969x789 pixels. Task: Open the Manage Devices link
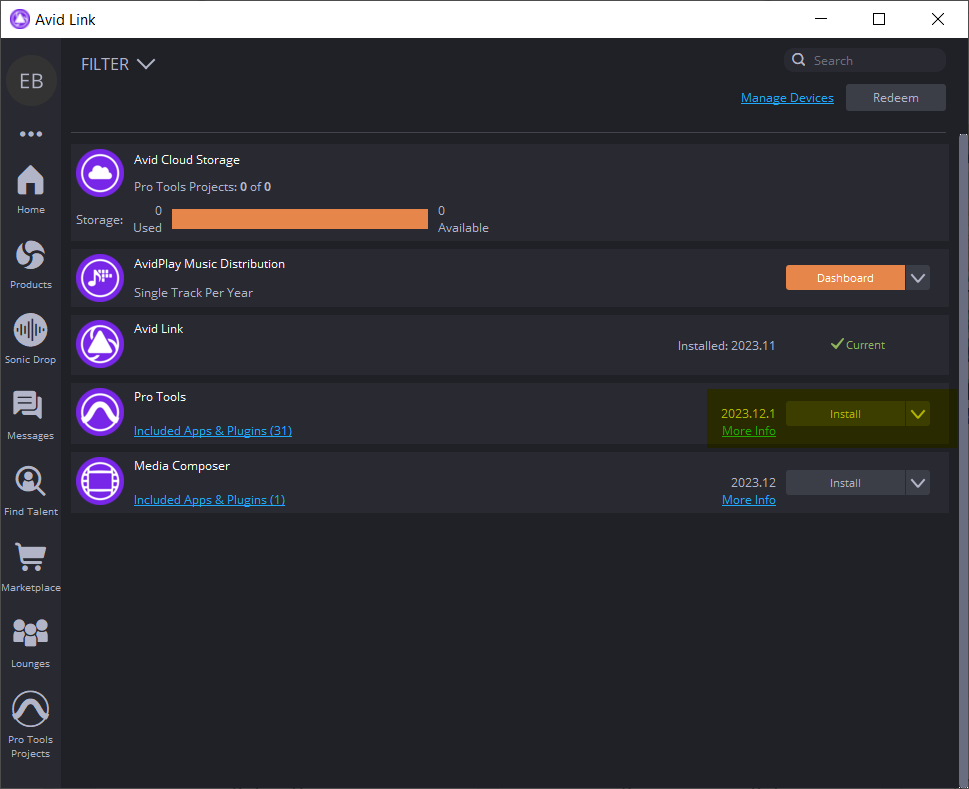(787, 98)
